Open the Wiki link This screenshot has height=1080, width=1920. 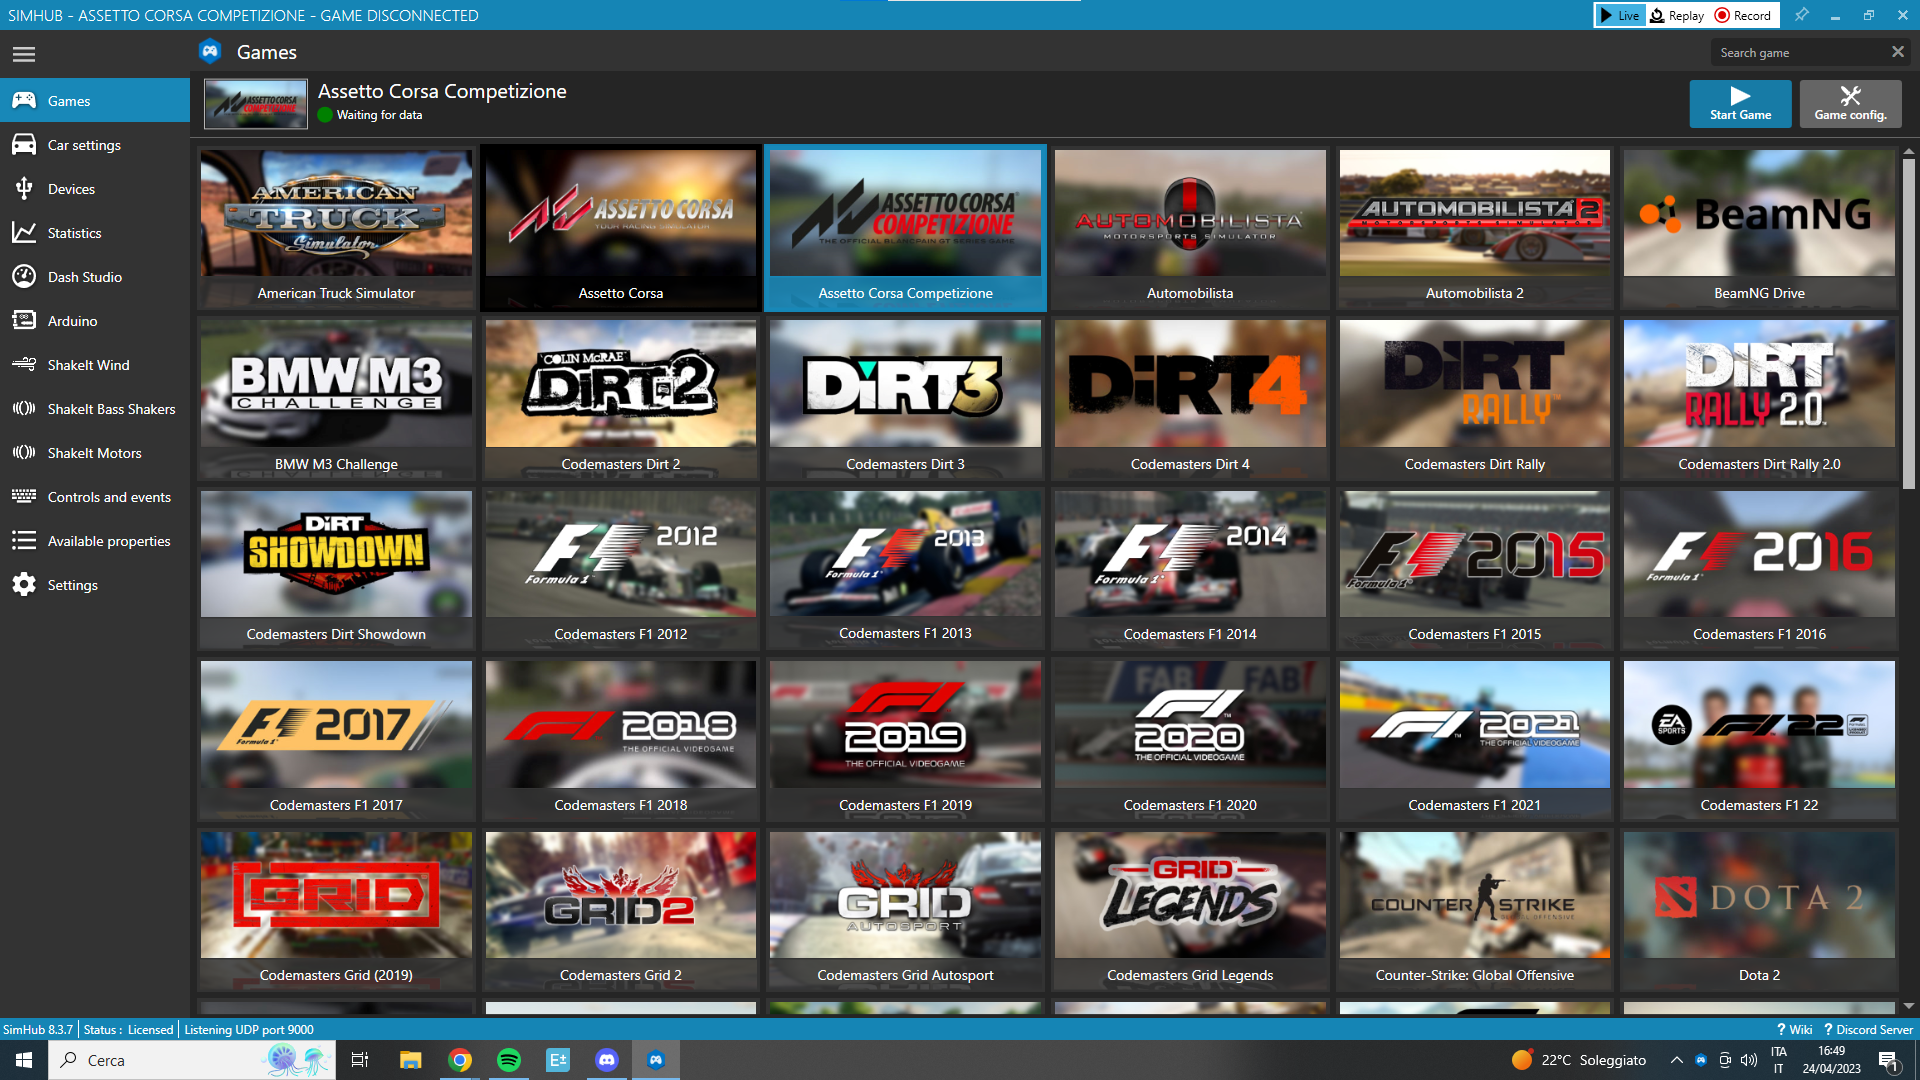click(1795, 1029)
